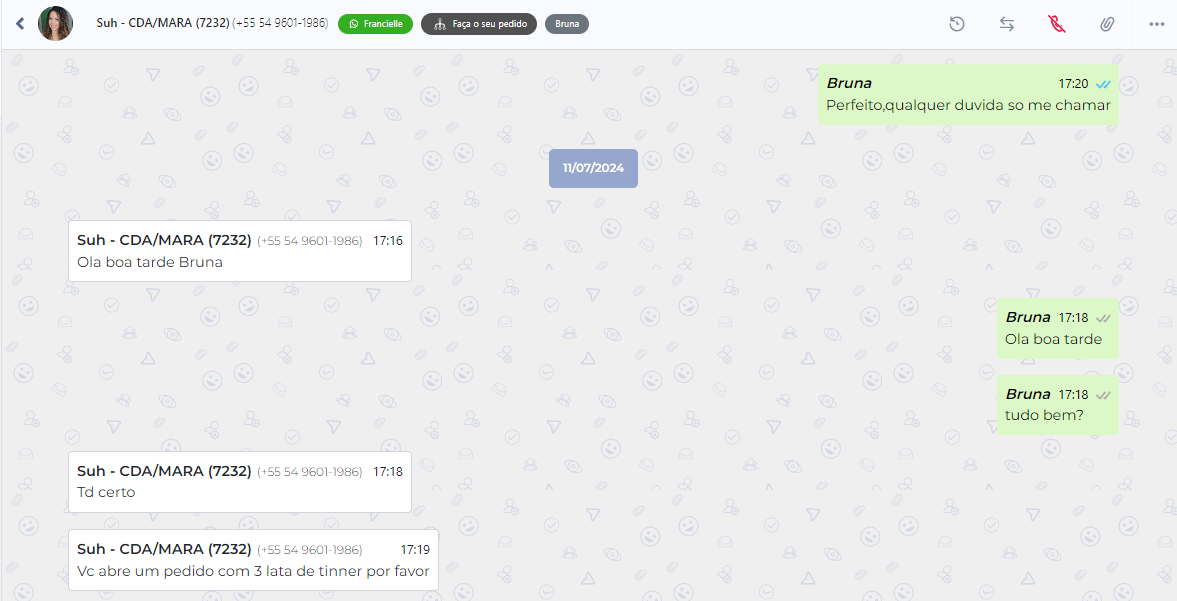
Task: Click the 'Perfeito, qualquer duvida' message bubble
Action: click(968, 95)
